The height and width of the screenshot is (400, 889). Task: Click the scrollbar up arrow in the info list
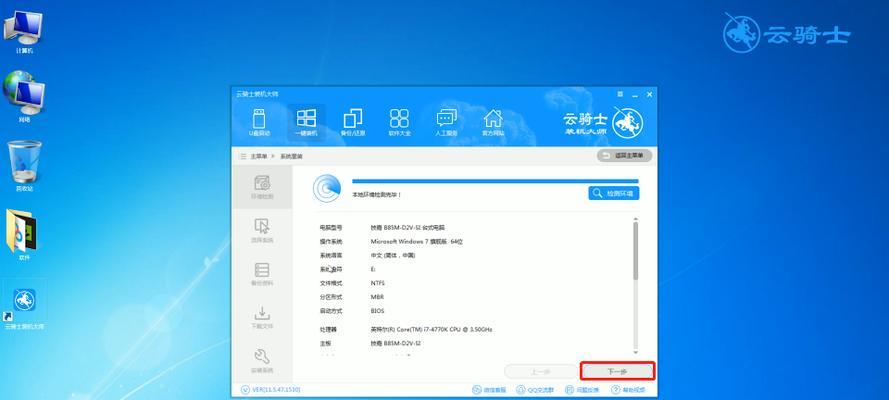(x=636, y=218)
